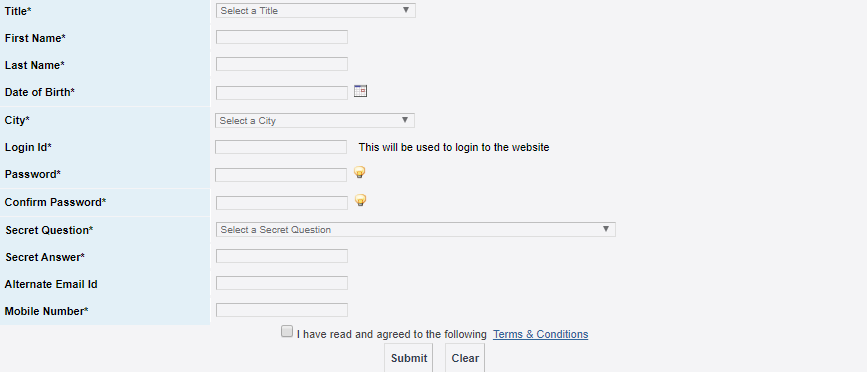The image size is (867, 372).
Task: Click the lightbulb hint beside Password
Action: (359, 172)
